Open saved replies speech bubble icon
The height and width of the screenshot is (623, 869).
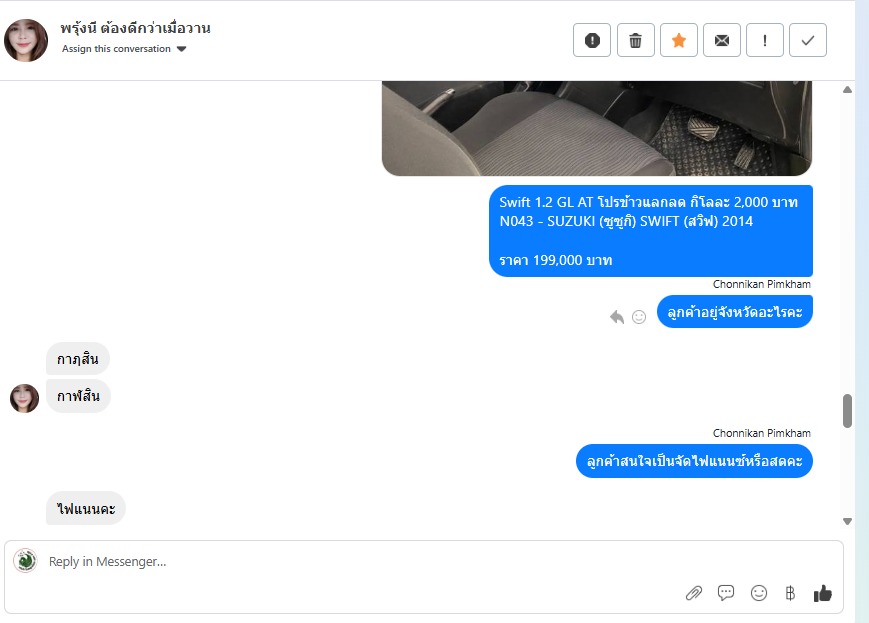(726, 593)
